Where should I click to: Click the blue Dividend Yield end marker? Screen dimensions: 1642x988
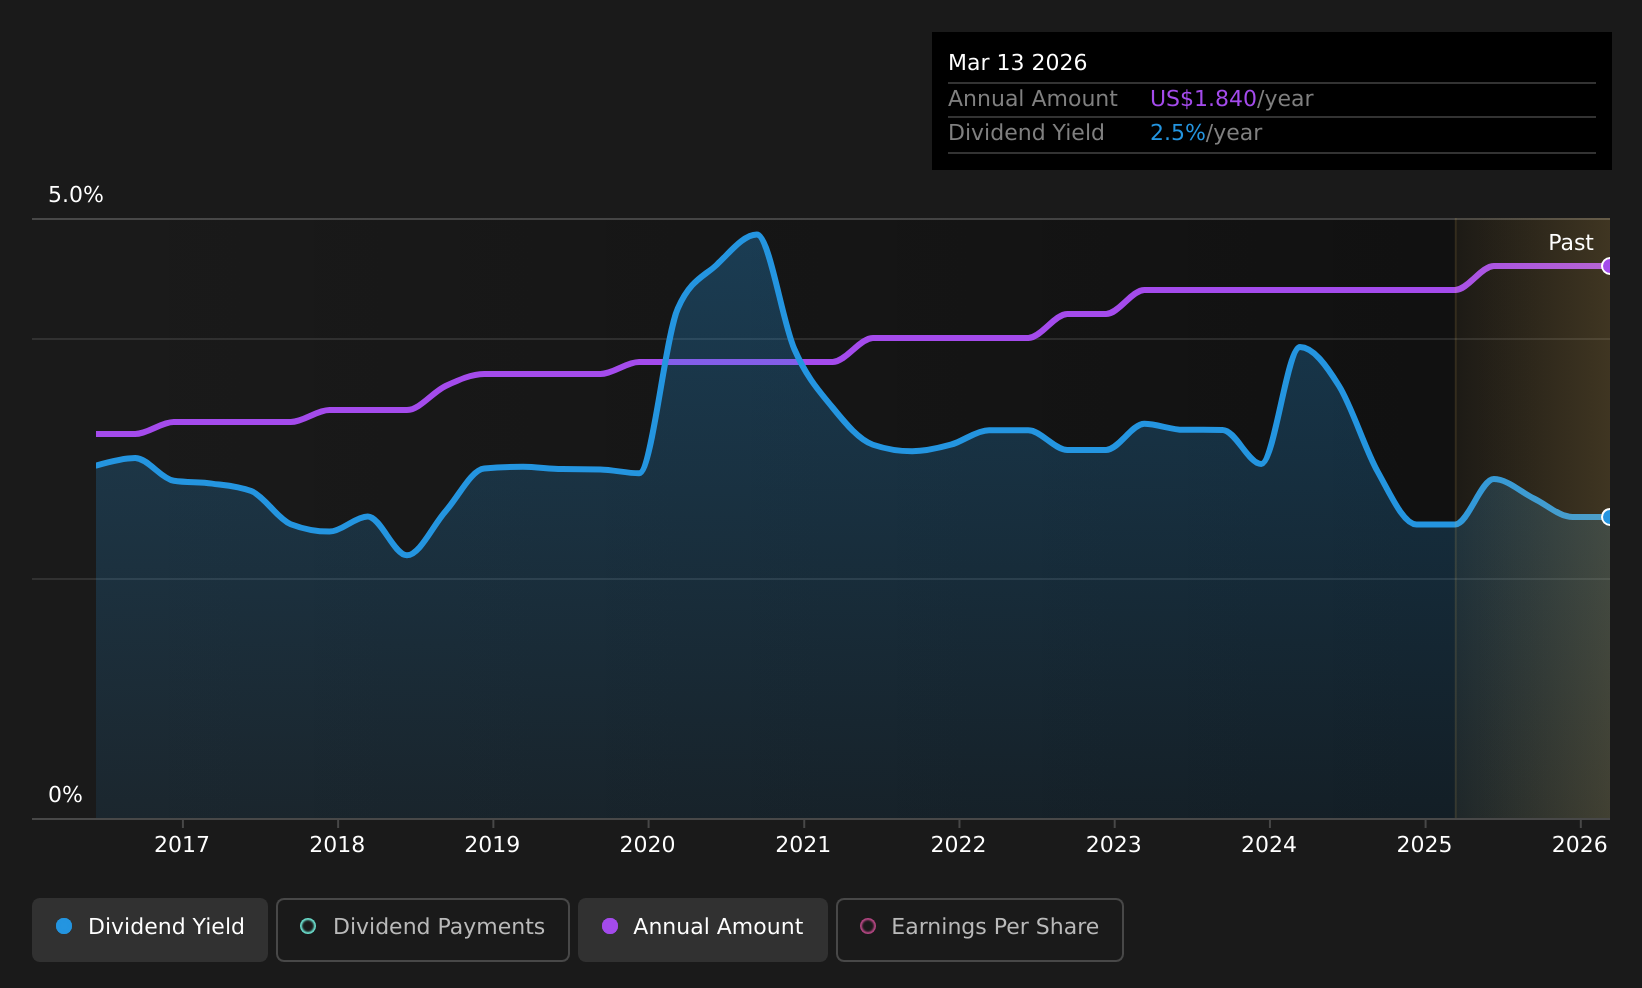pos(1608,517)
